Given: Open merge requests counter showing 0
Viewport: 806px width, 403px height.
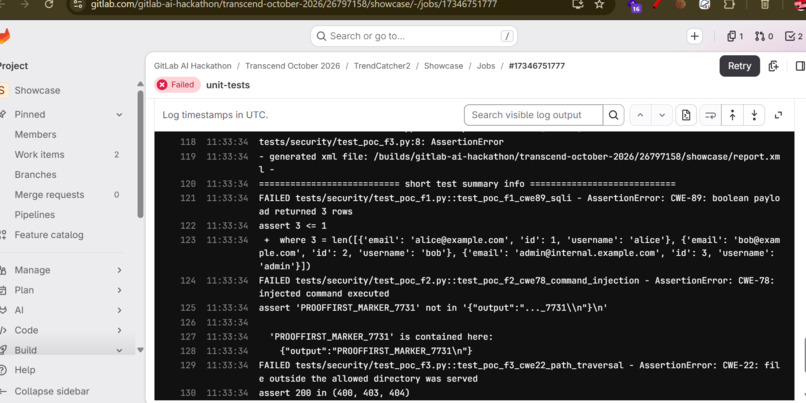Looking at the screenshot, I should pos(764,36).
